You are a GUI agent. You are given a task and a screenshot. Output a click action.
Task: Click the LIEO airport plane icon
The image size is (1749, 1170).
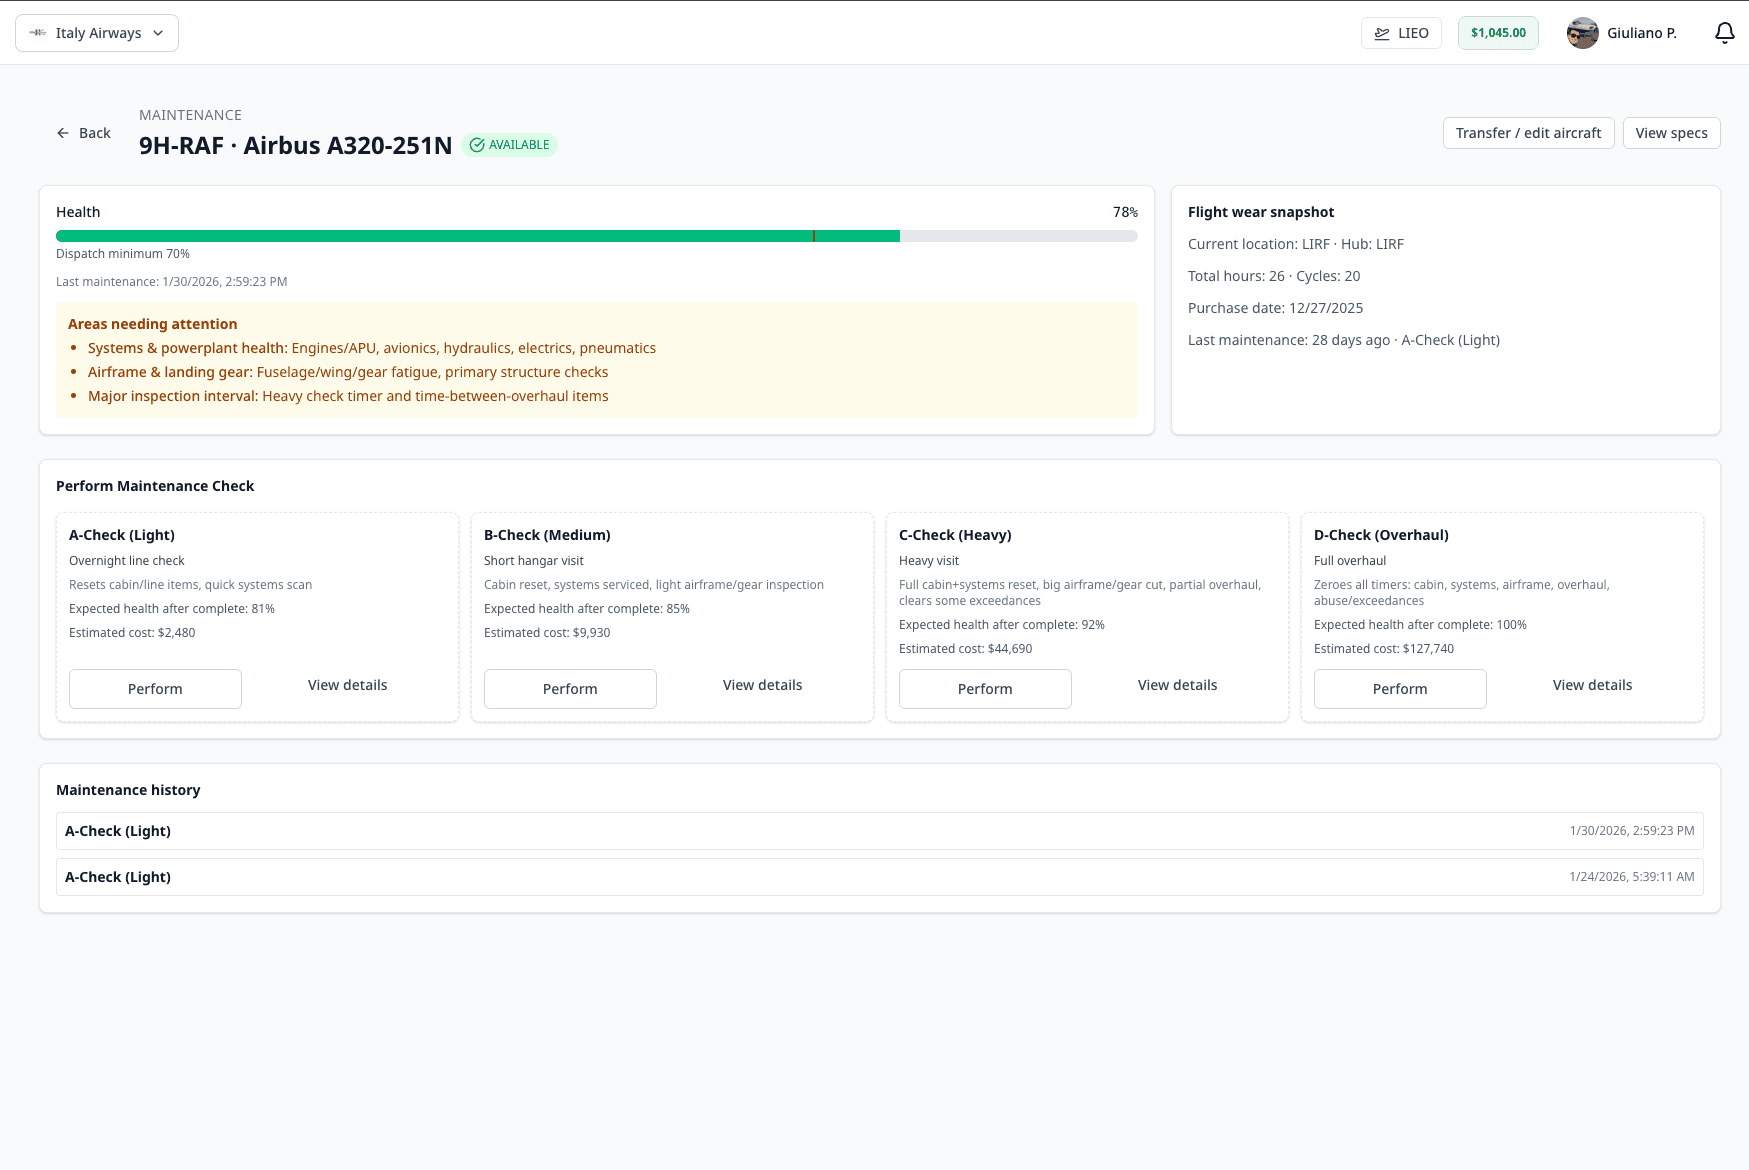[1382, 33]
